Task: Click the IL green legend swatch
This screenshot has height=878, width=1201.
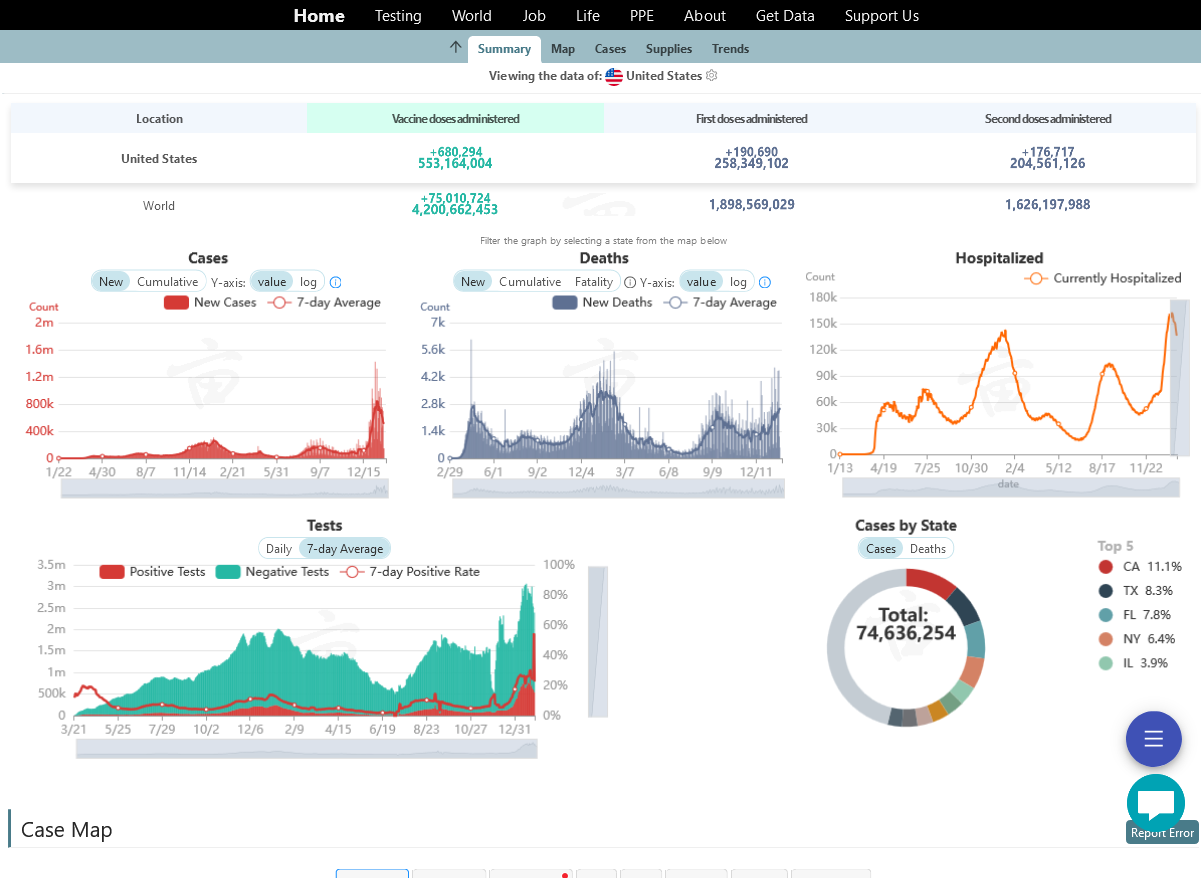Action: coord(1105,663)
